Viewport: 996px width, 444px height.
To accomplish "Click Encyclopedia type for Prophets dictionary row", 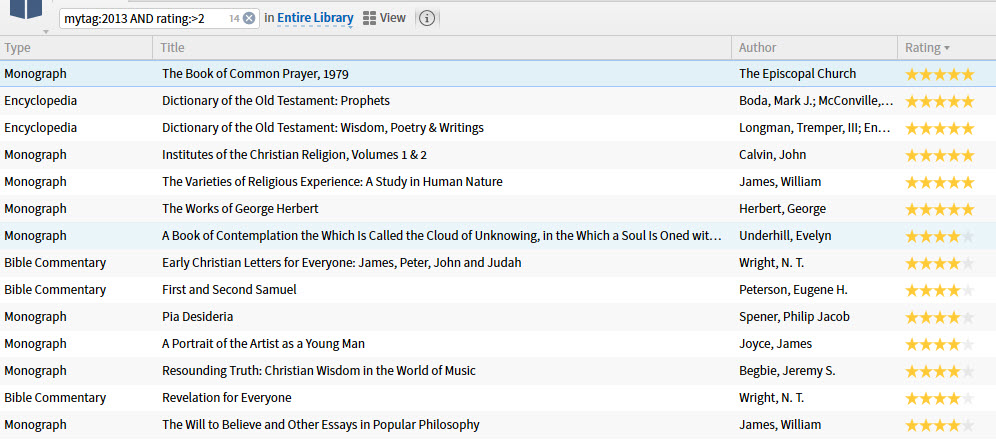I will pyautogui.click(x=41, y=101).
